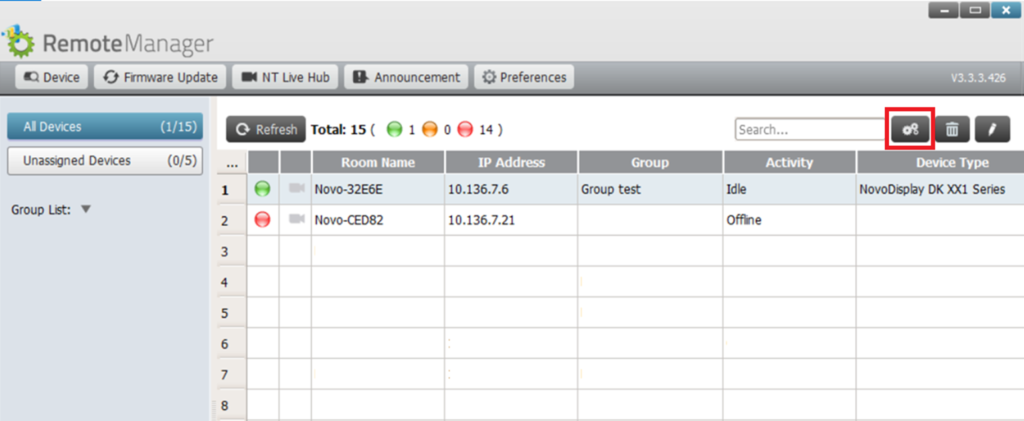Minimize the RemoteManager window
This screenshot has width=1024, height=421.
943,10
